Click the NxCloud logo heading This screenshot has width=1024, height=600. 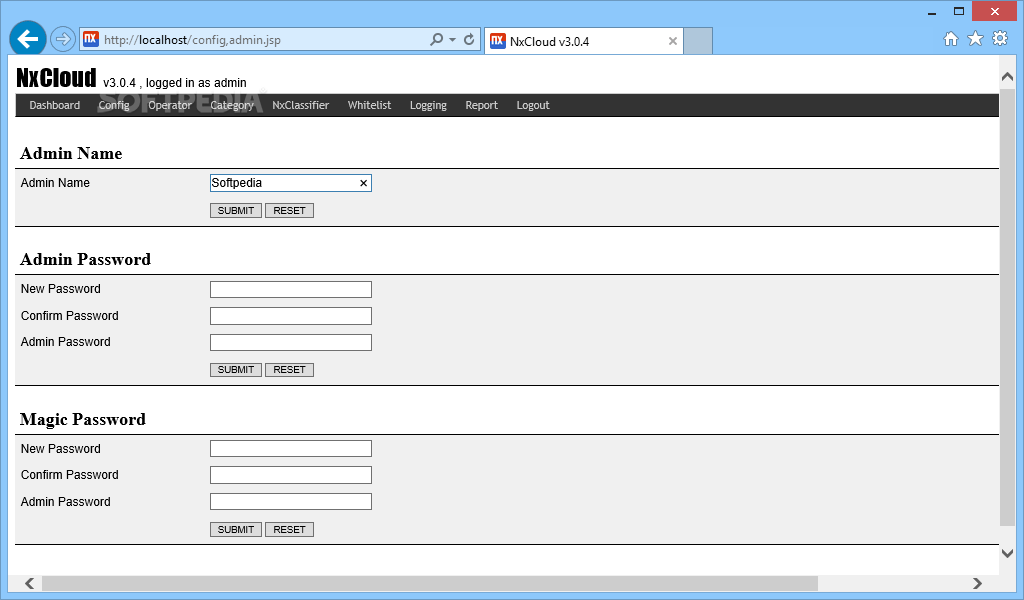(x=56, y=78)
